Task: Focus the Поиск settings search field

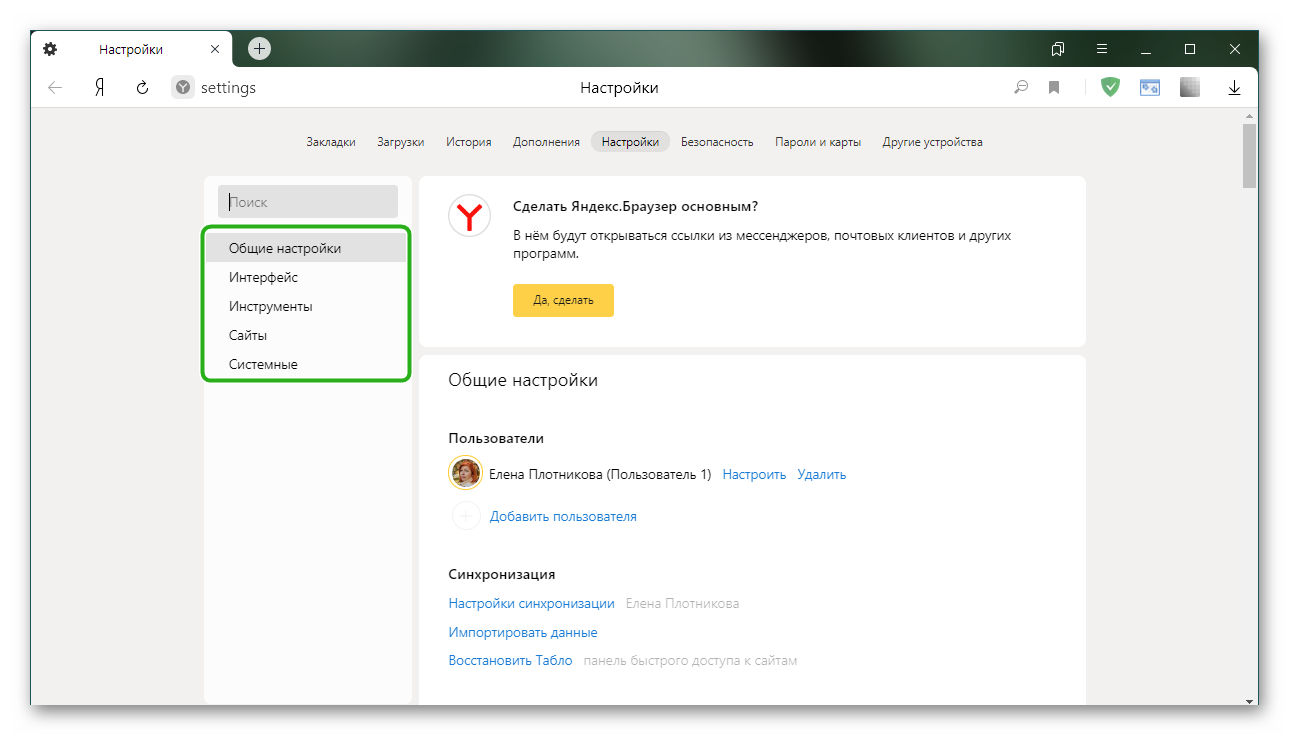Action: click(308, 202)
